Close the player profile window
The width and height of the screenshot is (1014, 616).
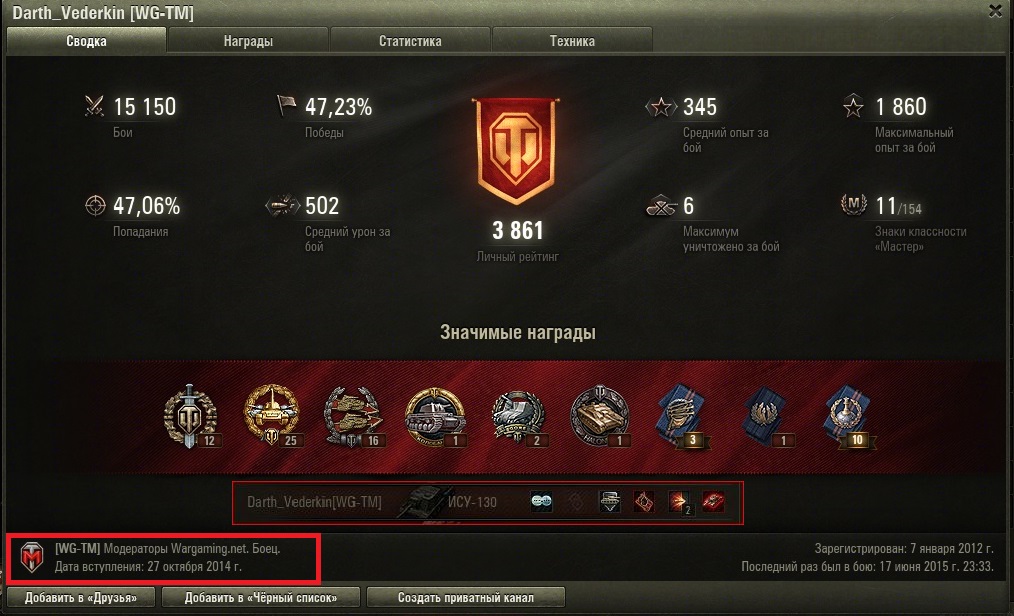pyautogui.click(x=995, y=11)
